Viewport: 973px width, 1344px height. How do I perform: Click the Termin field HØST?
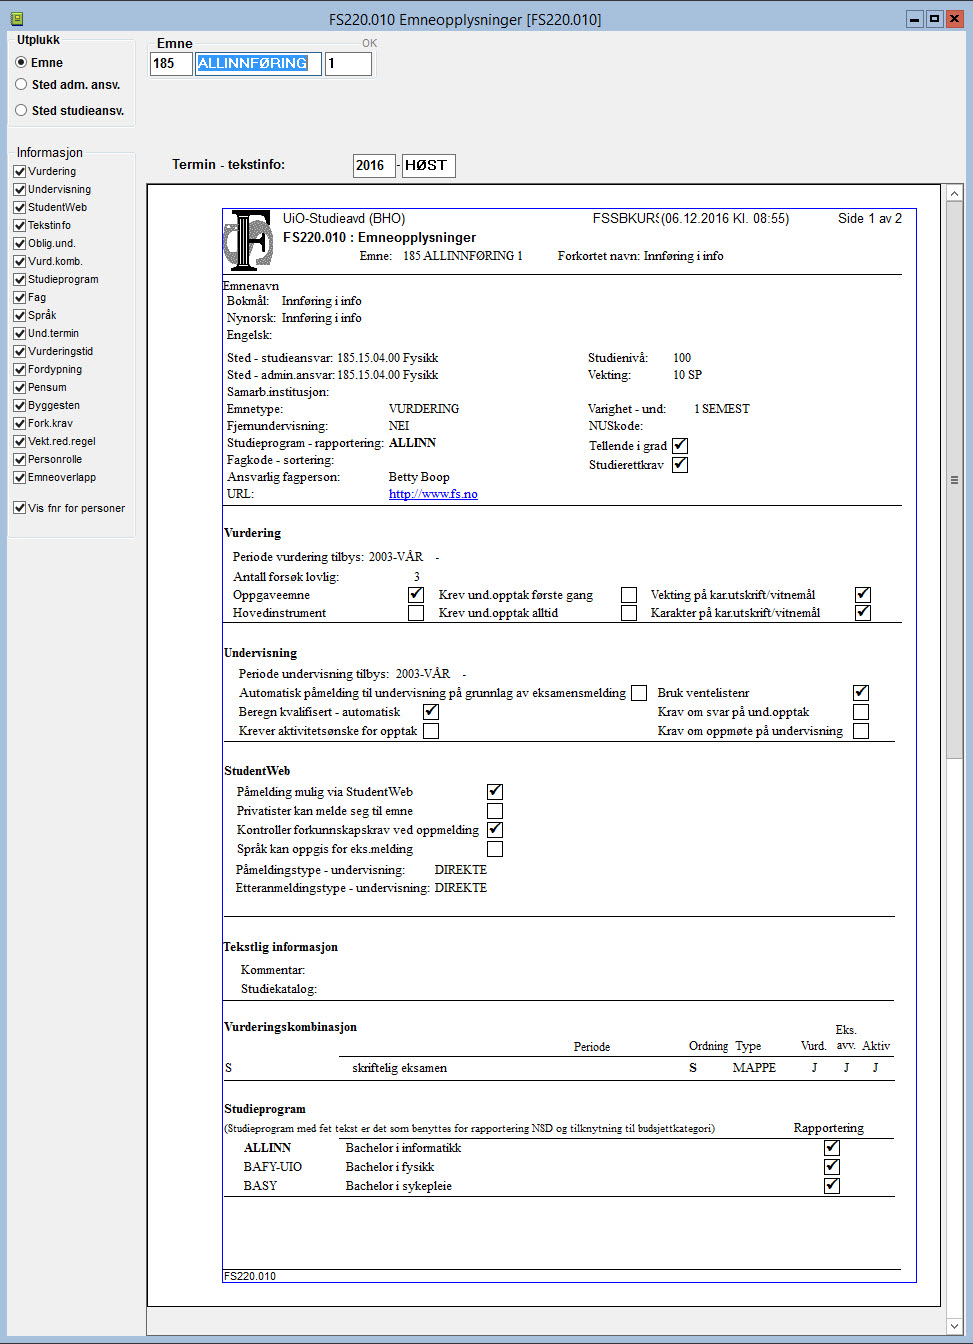[x=428, y=166]
